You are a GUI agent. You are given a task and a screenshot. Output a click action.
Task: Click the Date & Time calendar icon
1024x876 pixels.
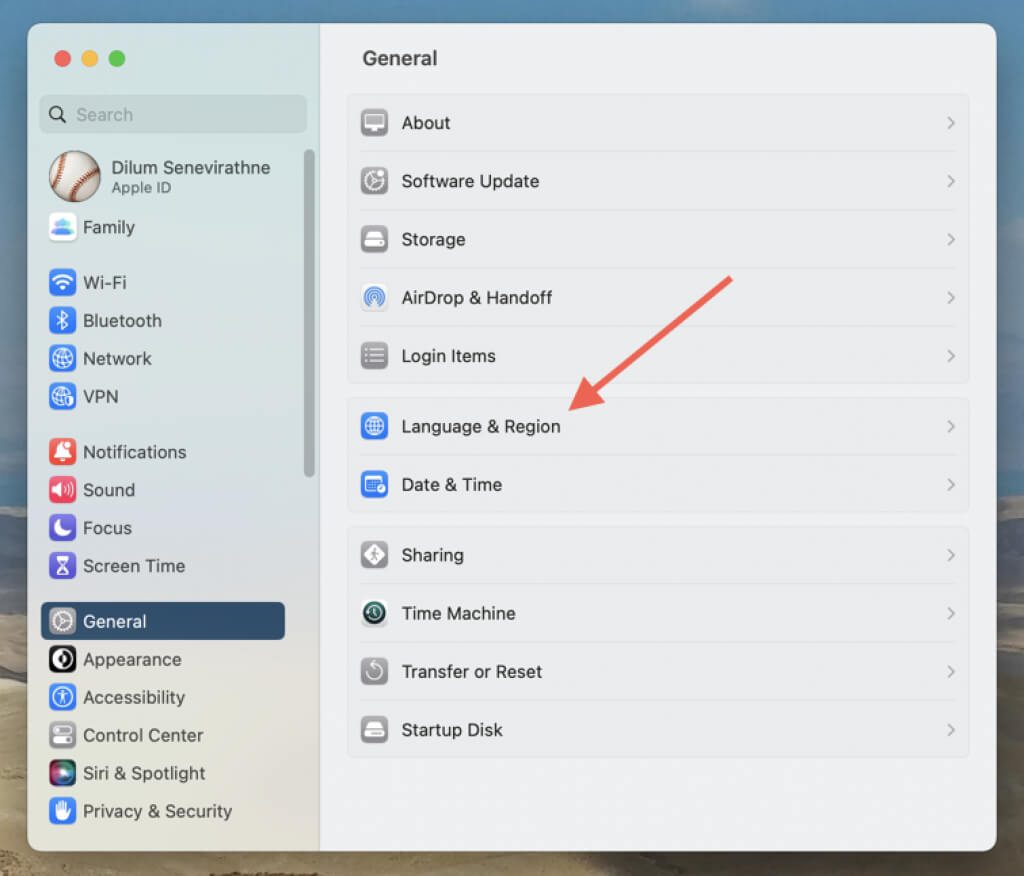point(374,484)
